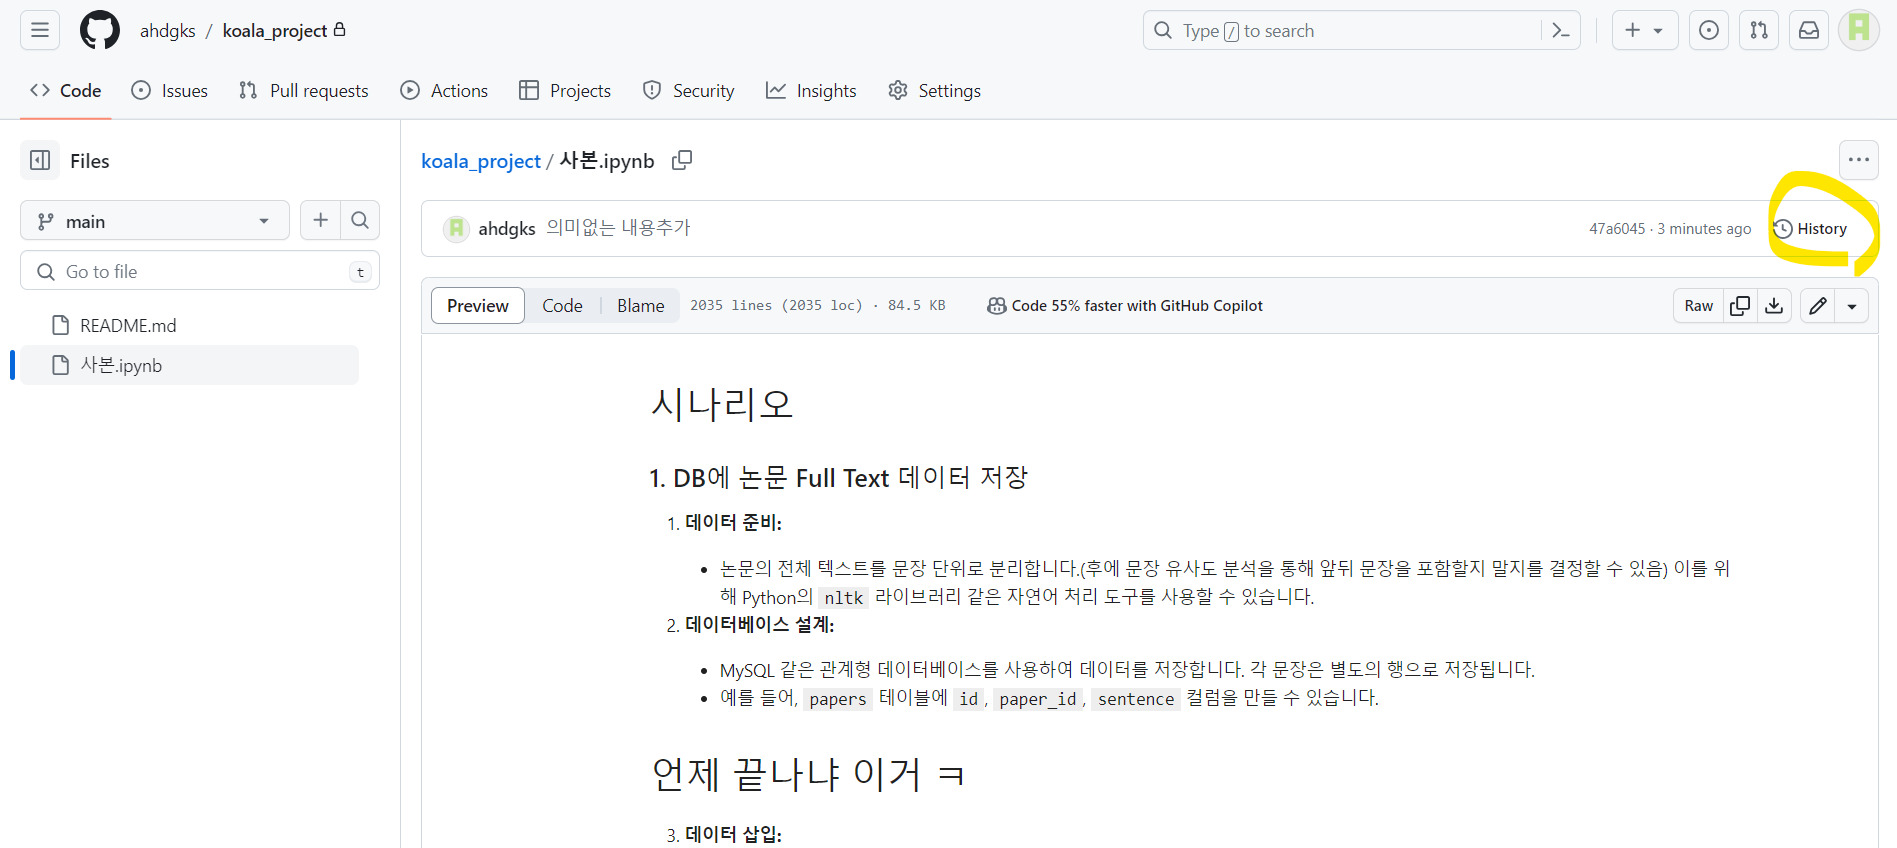1897x848 pixels.
Task: Open the Issues tab
Action: 170,91
